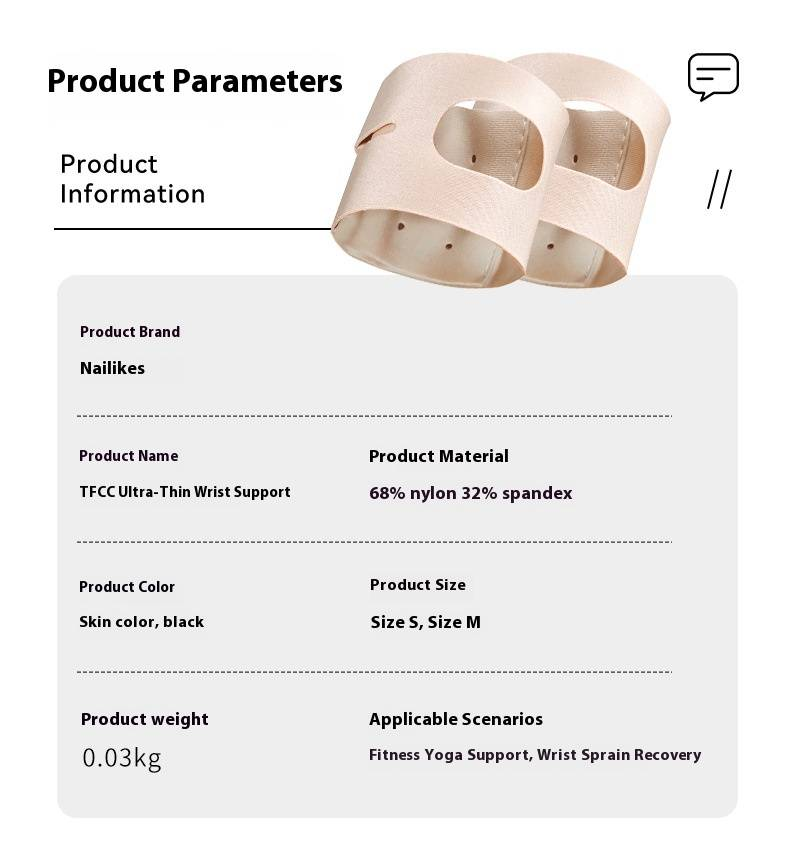Screen dimensions: 790x857
Task: Click TFCC Ultra-Thin Wrist Support text
Action: tap(185, 492)
